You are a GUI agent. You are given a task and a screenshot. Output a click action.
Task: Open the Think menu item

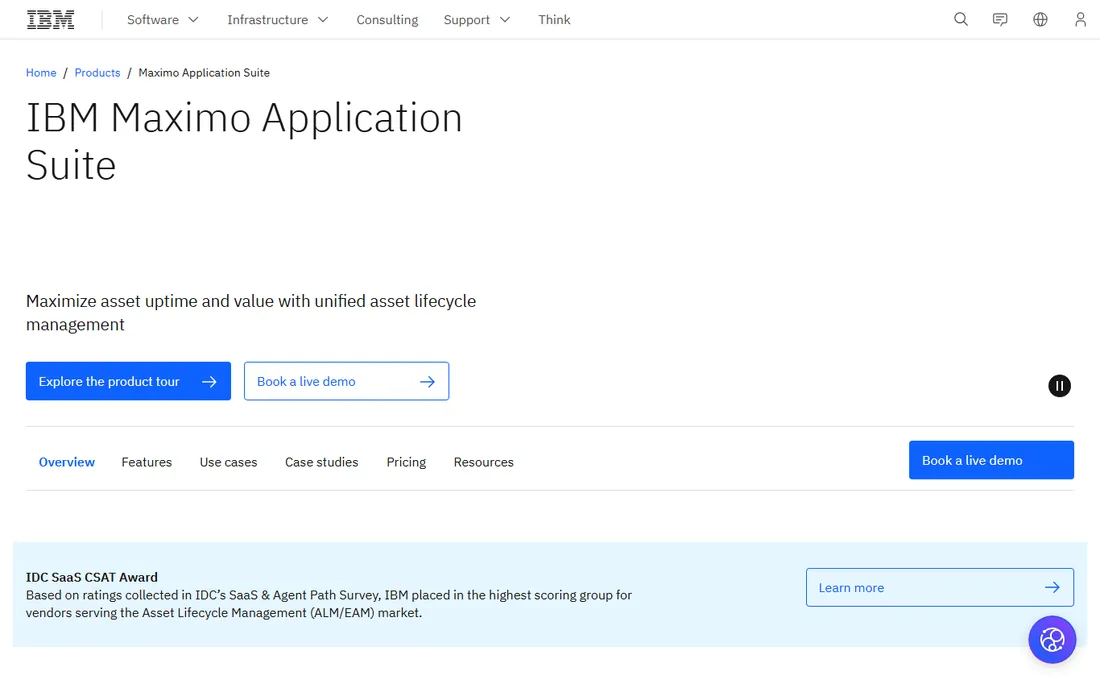[554, 20]
